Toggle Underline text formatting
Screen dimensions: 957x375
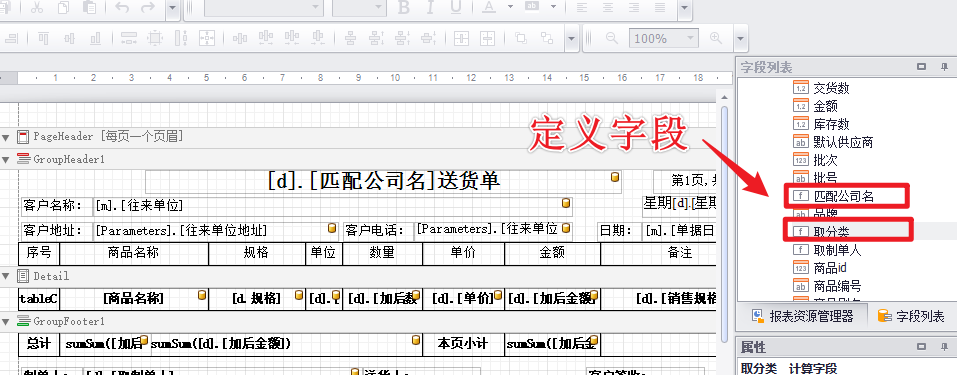pos(456,7)
